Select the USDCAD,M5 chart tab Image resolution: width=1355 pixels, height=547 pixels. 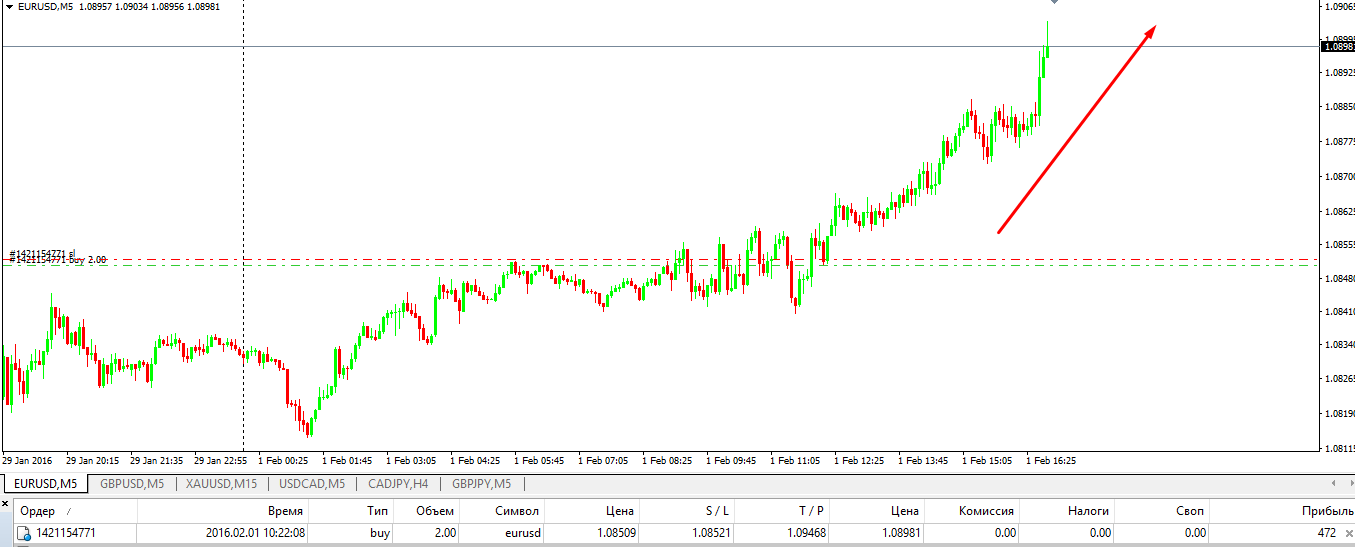pos(312,484)
